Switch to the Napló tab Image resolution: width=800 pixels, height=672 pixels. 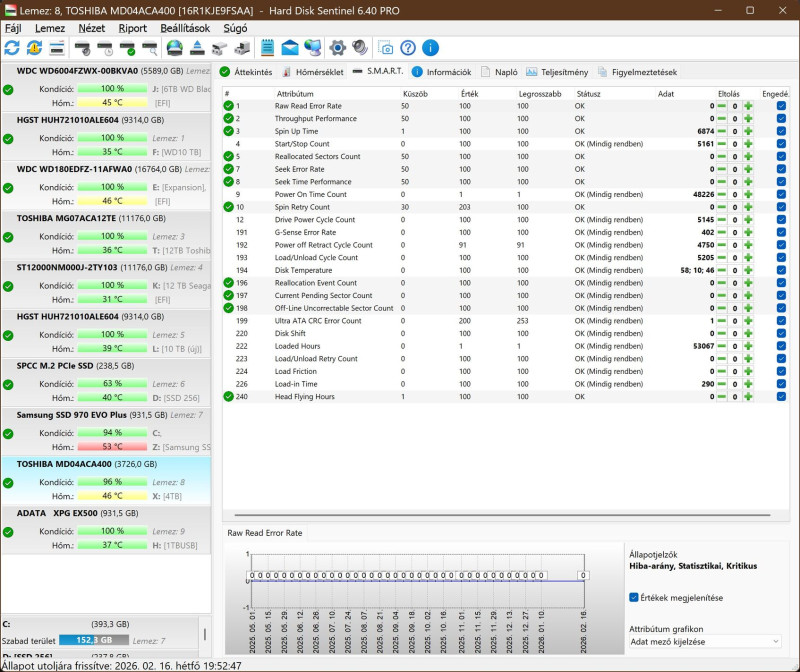[x=499, y=72]
